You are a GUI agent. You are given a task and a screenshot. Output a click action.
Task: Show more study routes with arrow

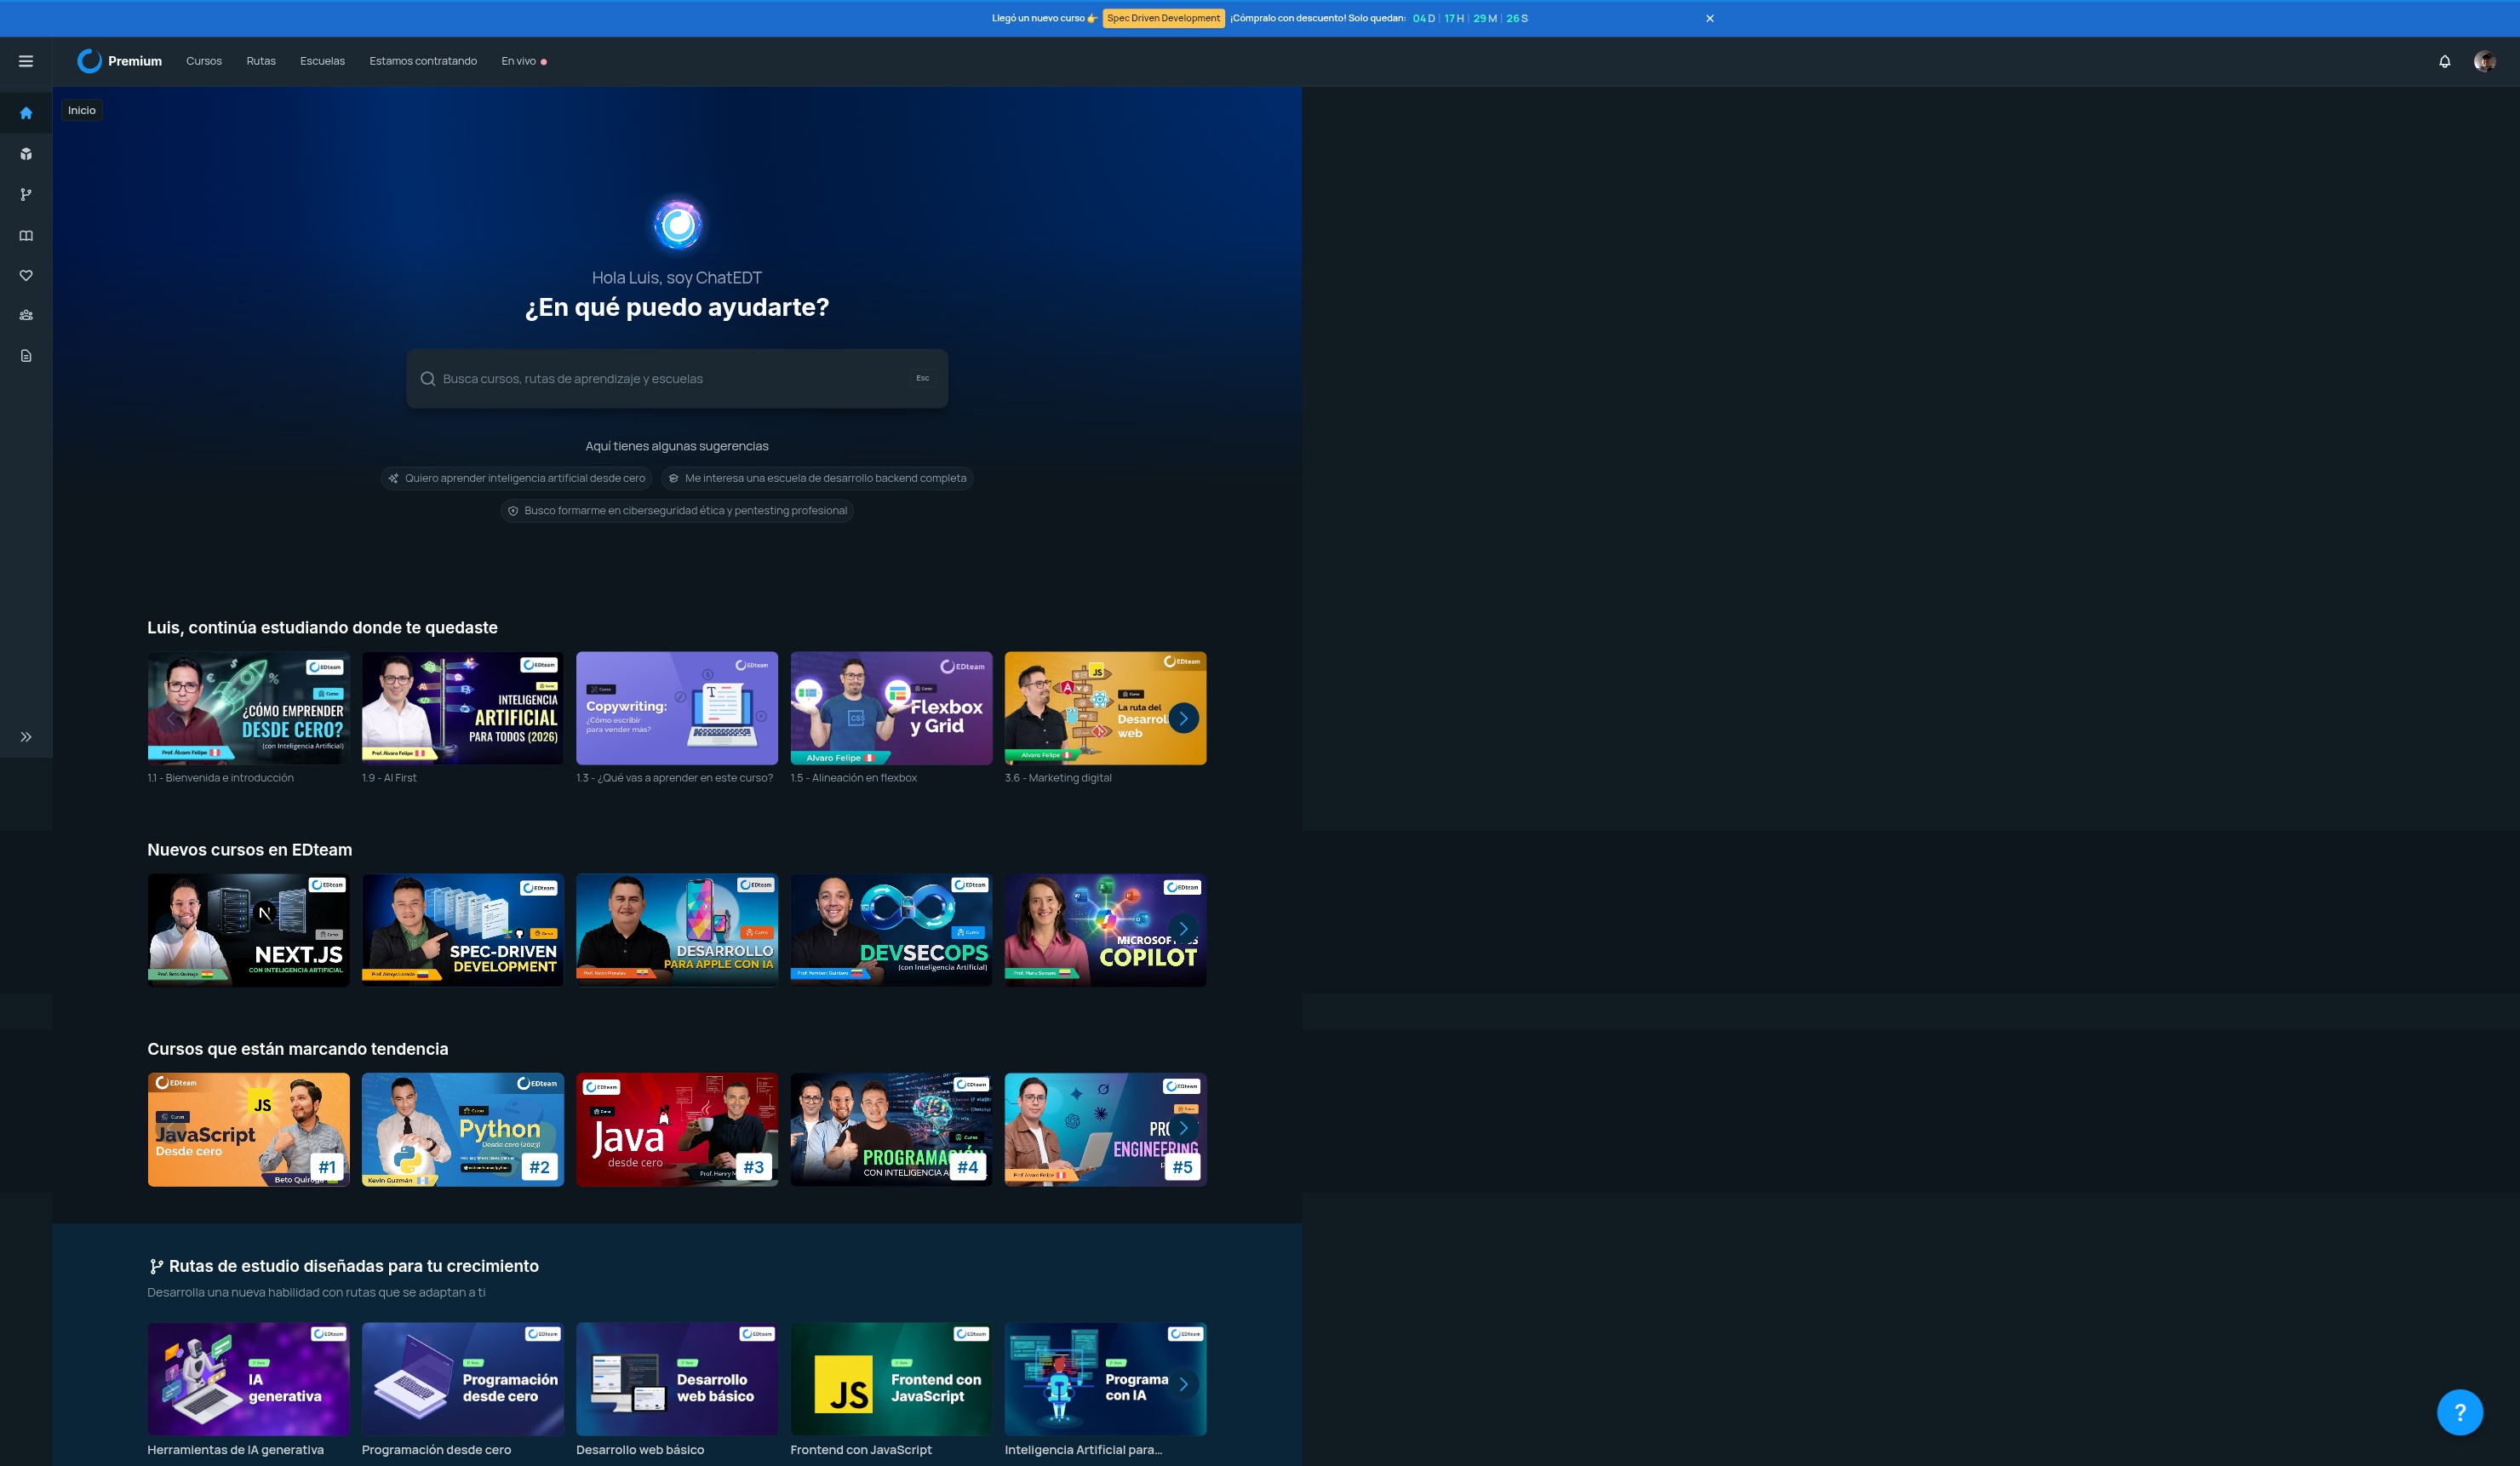click(1183, 1384)
